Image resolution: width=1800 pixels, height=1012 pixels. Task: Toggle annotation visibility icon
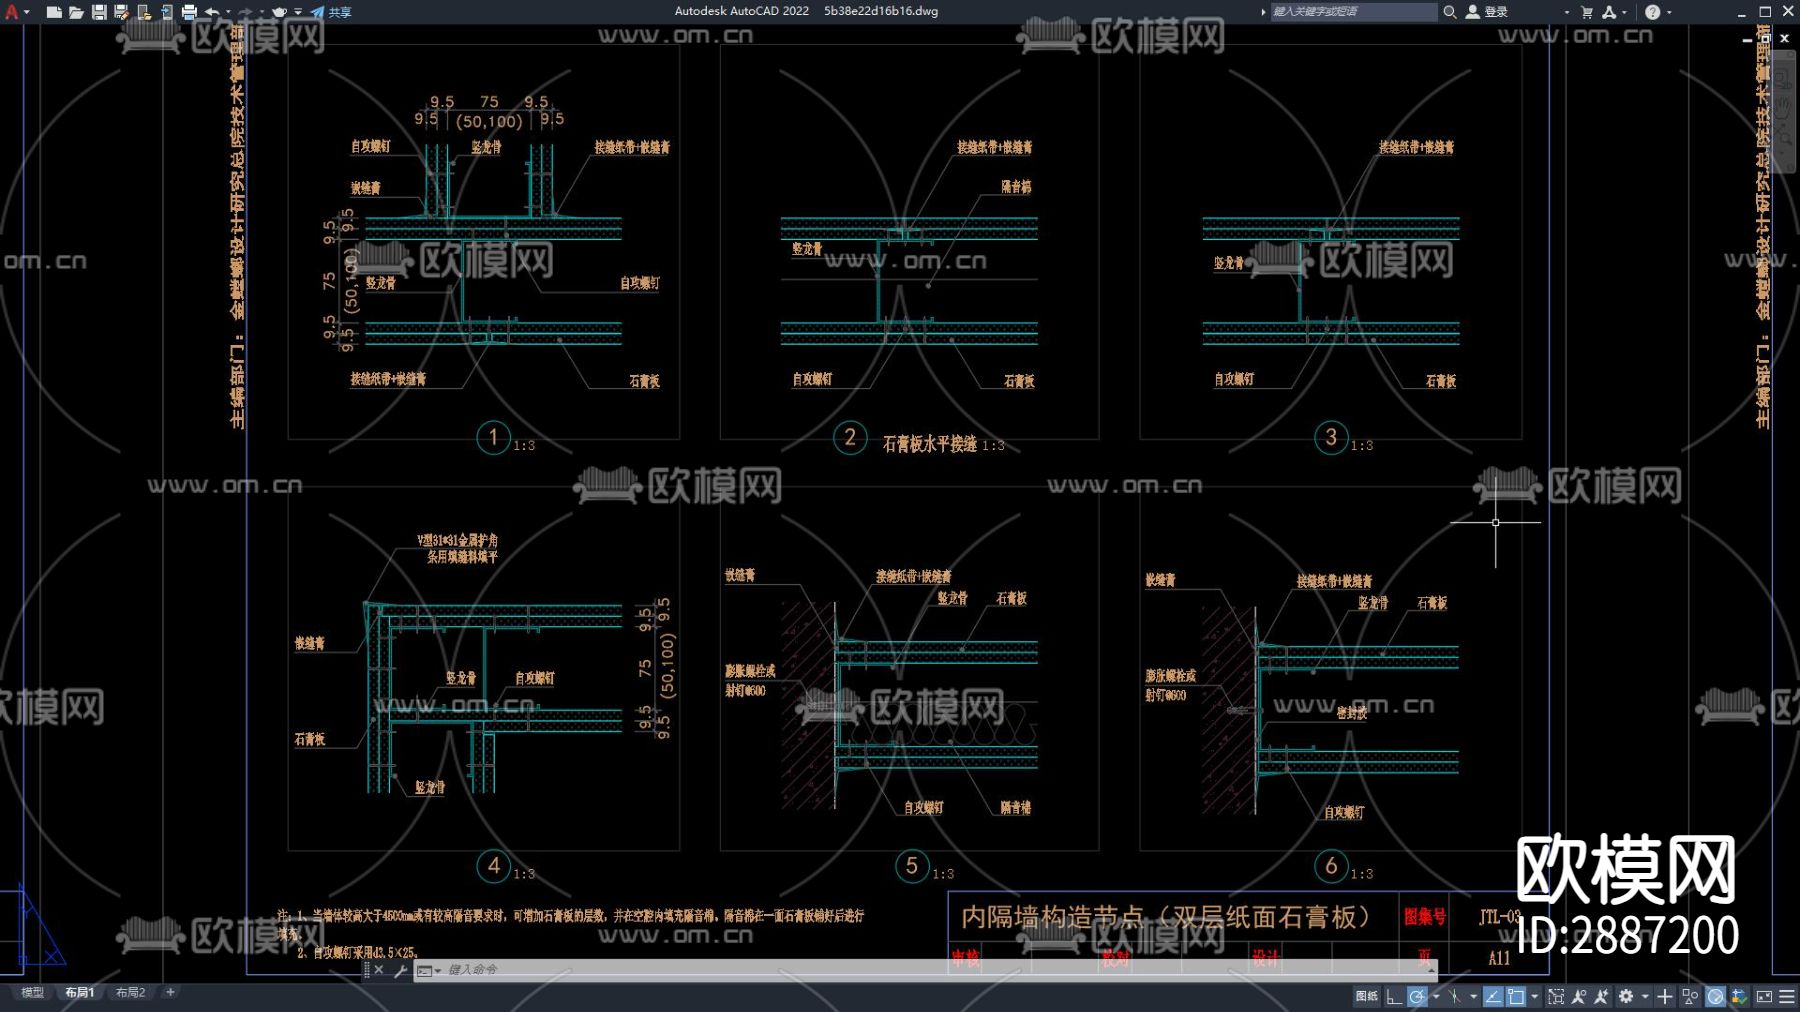(1579, 996)
